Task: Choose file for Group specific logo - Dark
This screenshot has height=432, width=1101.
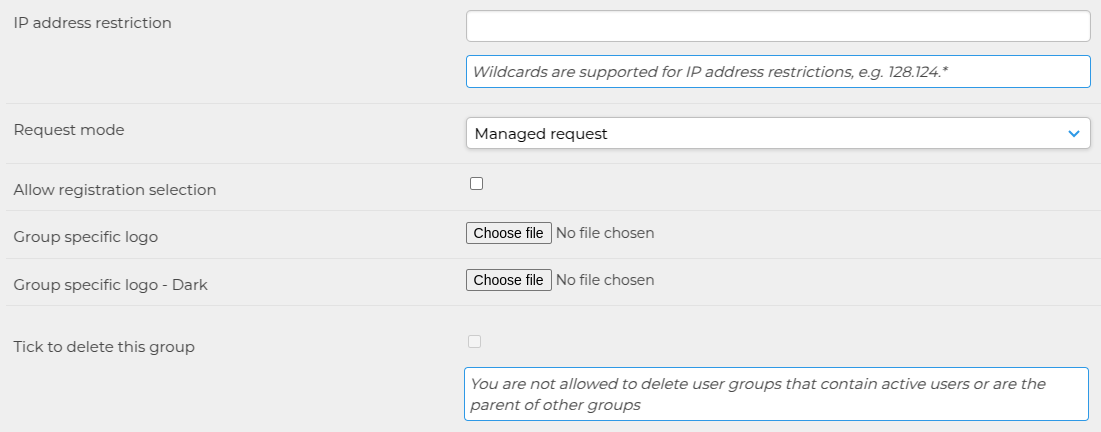Action: [x=508, y=280]
